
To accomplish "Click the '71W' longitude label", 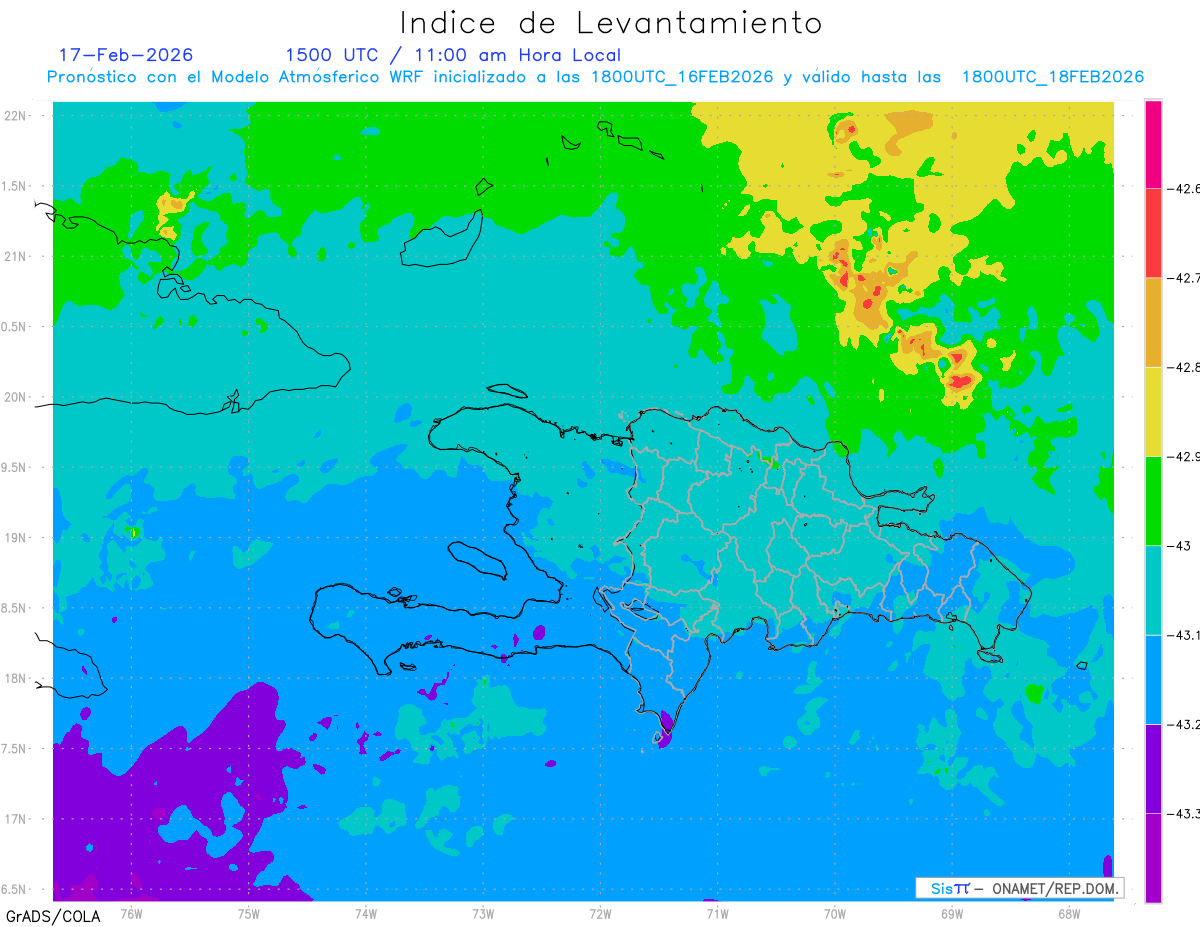I will (x=717, y=913).
